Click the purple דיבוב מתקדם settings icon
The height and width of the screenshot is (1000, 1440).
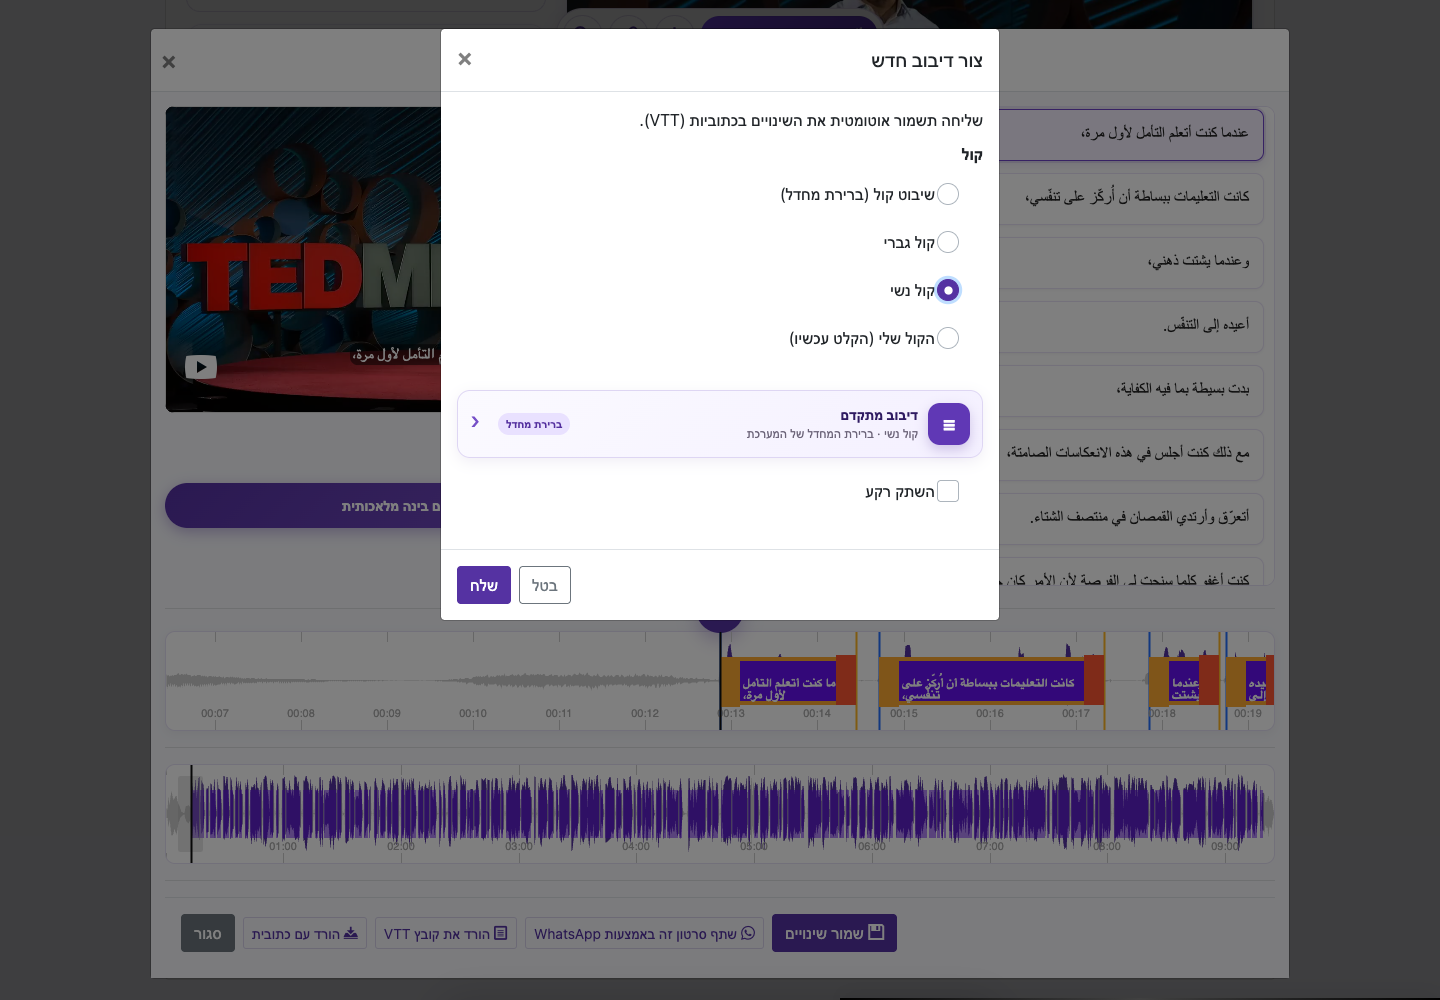[x=949, y=424]
